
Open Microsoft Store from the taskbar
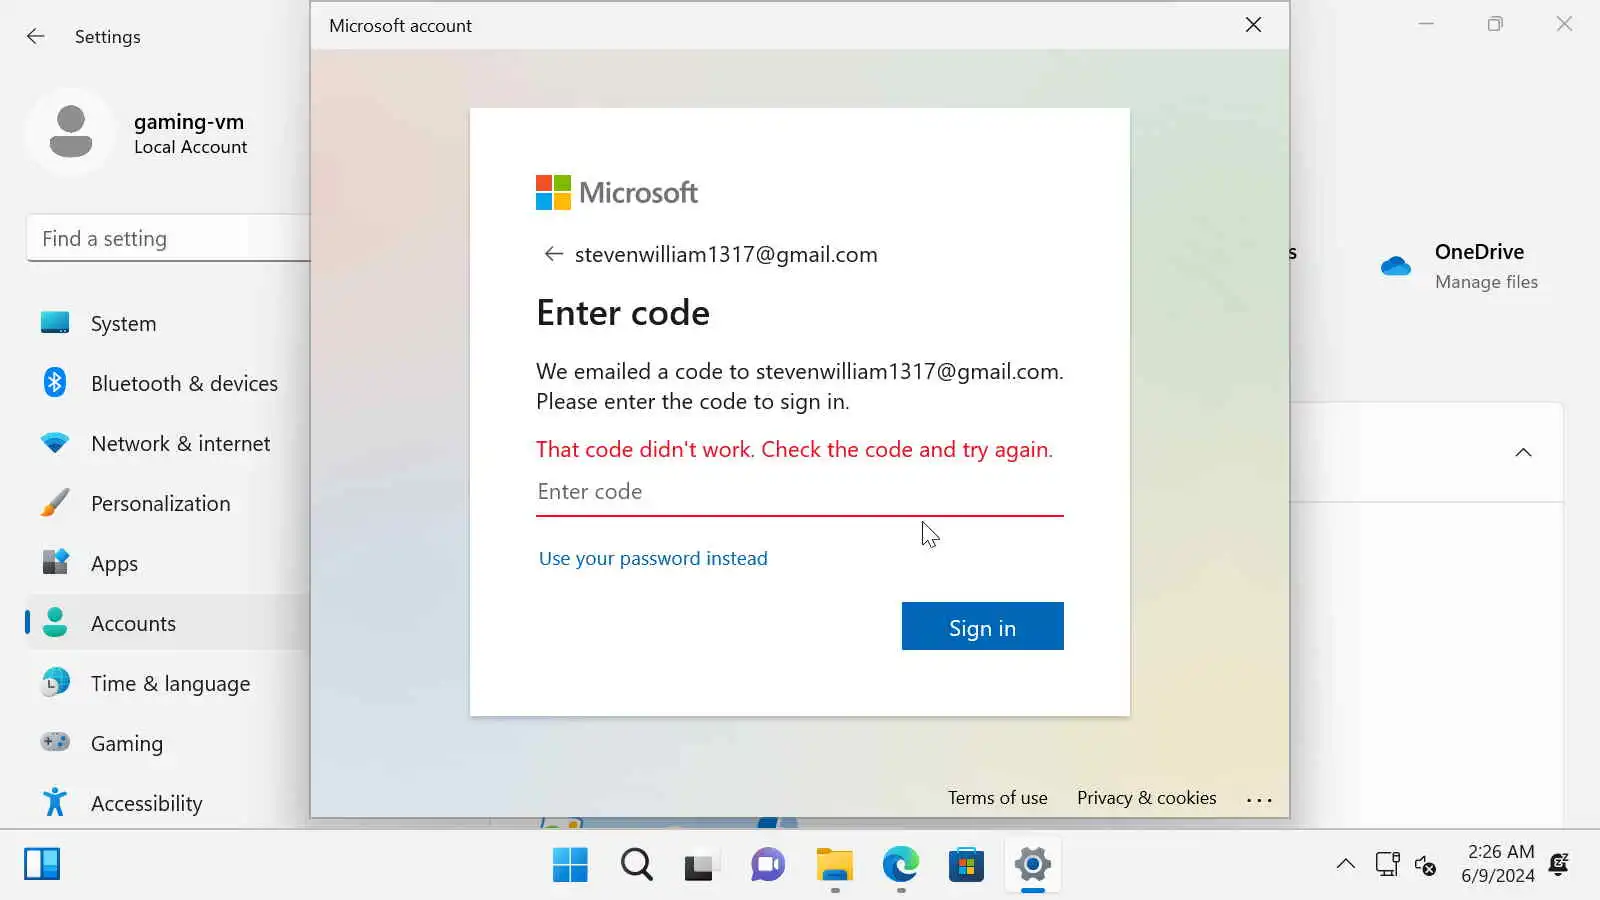966,864
